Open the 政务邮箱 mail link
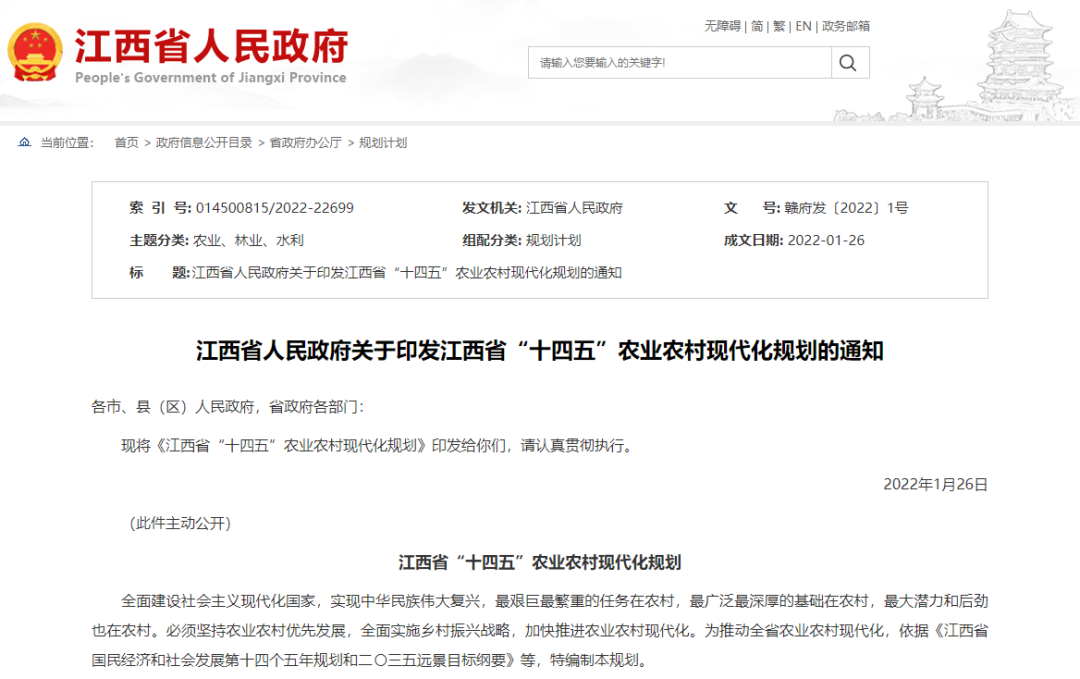 coord(846,26)
